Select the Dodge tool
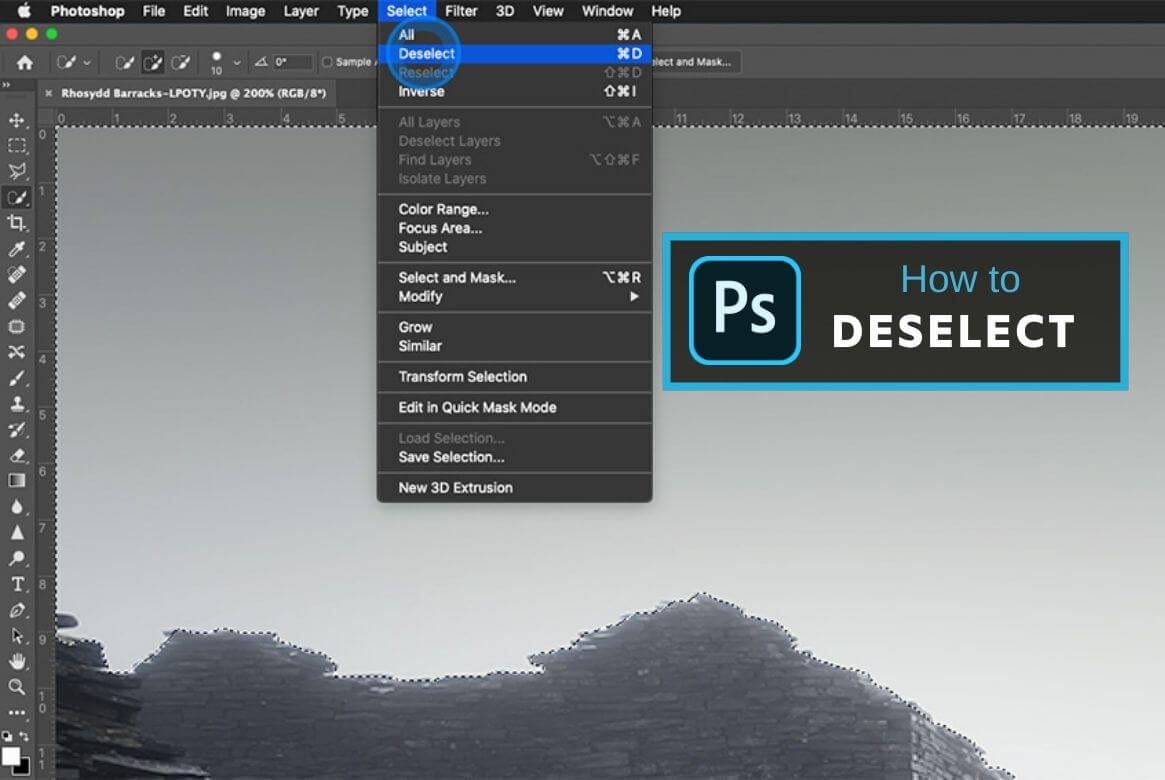 pyautogui.click(x=16, y=558)
